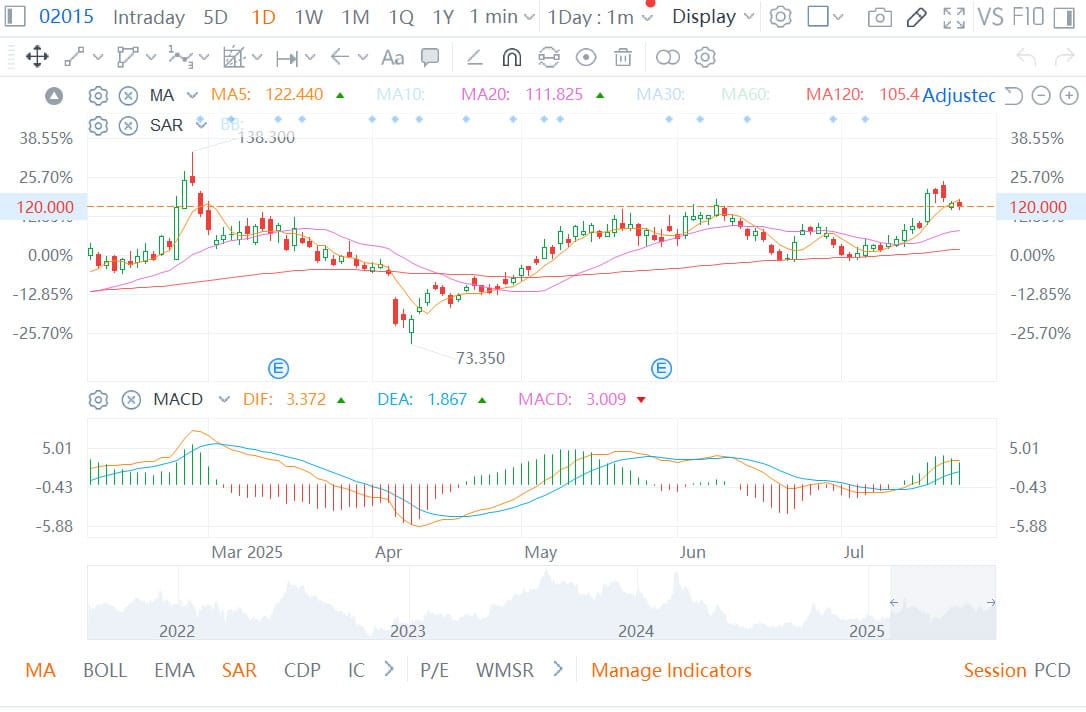Select the magnet snap drawing tool

(511, 57)
